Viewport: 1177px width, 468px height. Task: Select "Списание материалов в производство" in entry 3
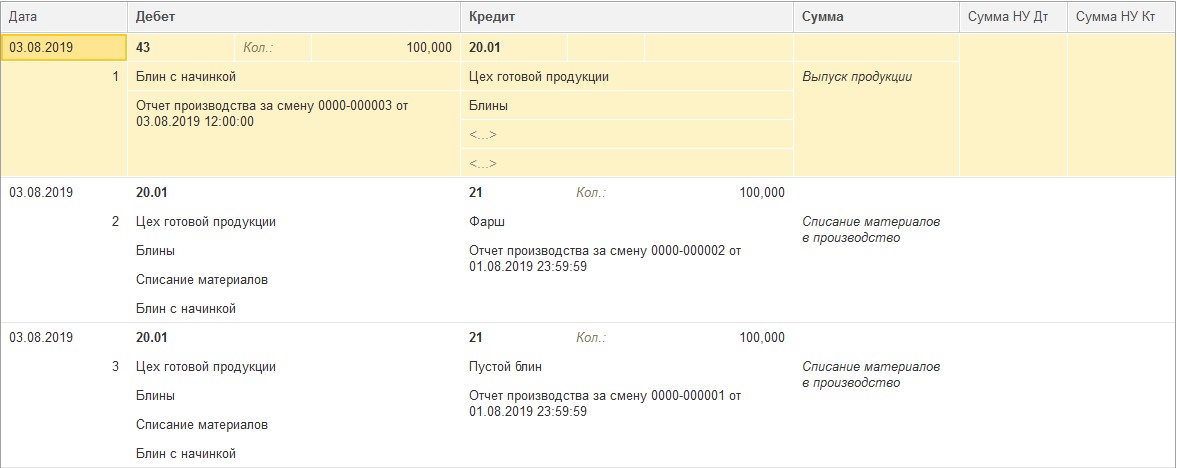tap(871, 375)
